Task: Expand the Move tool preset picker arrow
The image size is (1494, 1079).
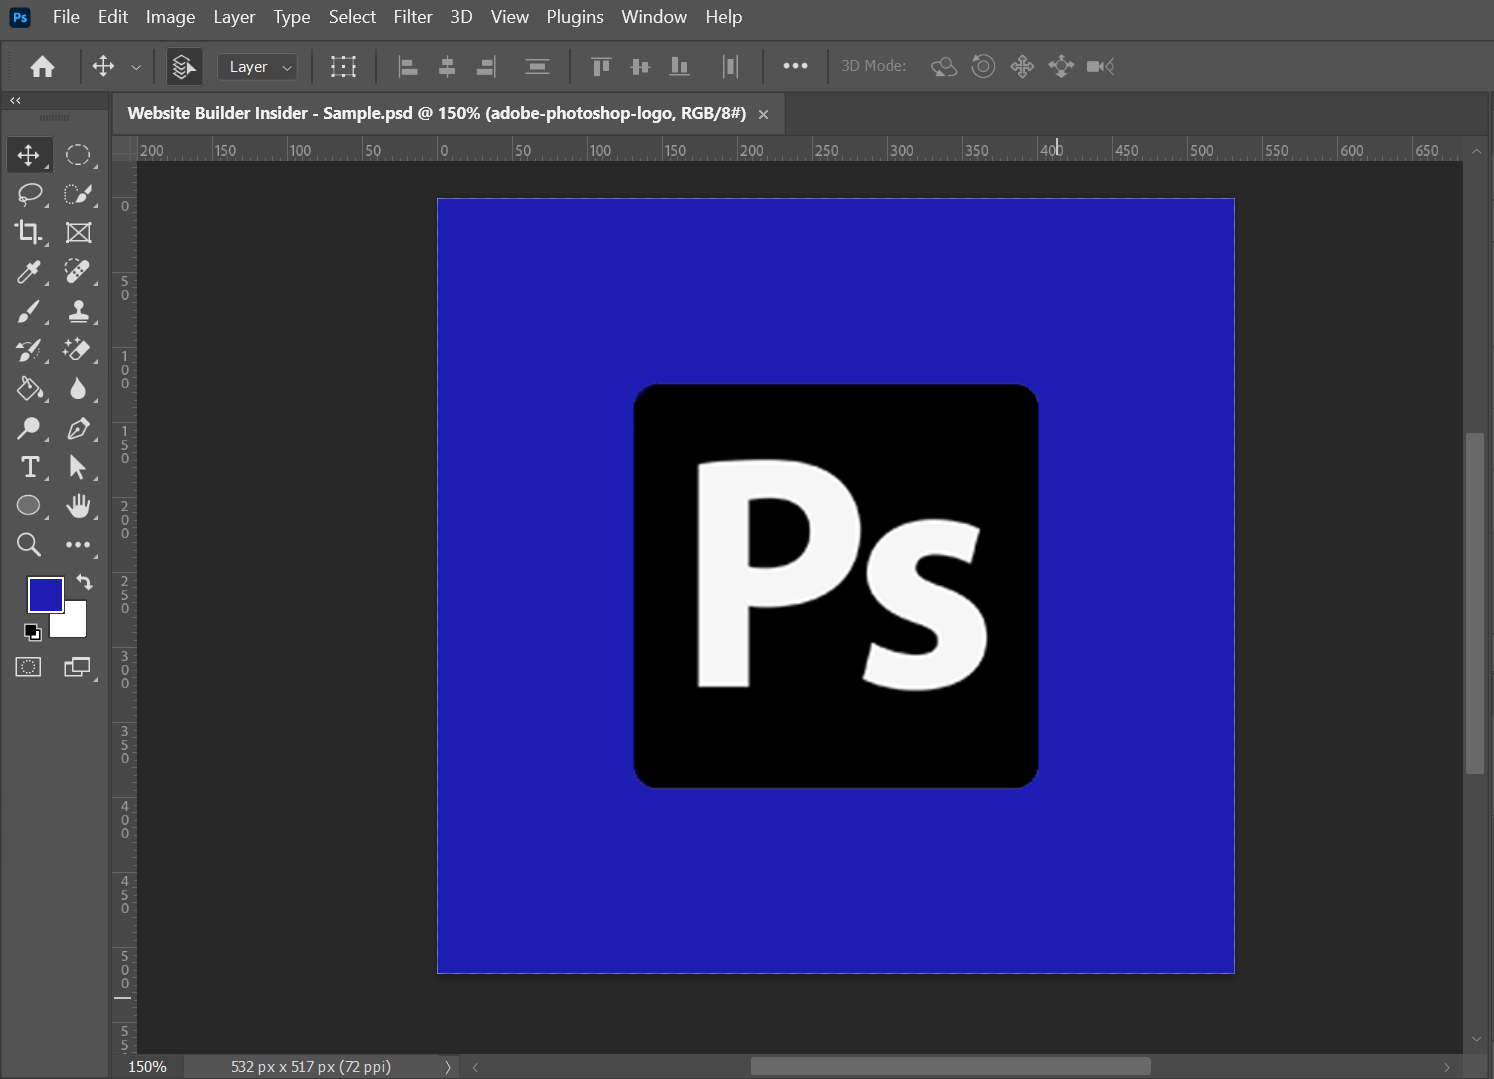Action: [136, 67]
